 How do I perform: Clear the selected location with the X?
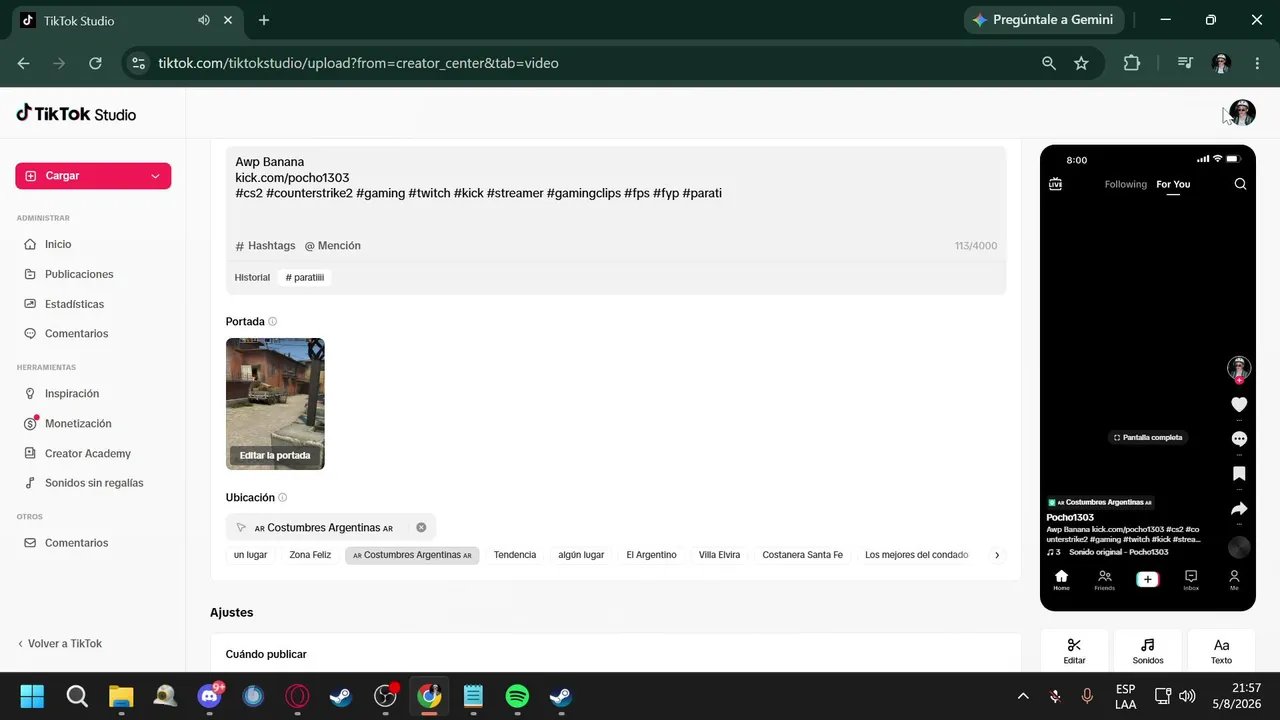tap(421, 528)
